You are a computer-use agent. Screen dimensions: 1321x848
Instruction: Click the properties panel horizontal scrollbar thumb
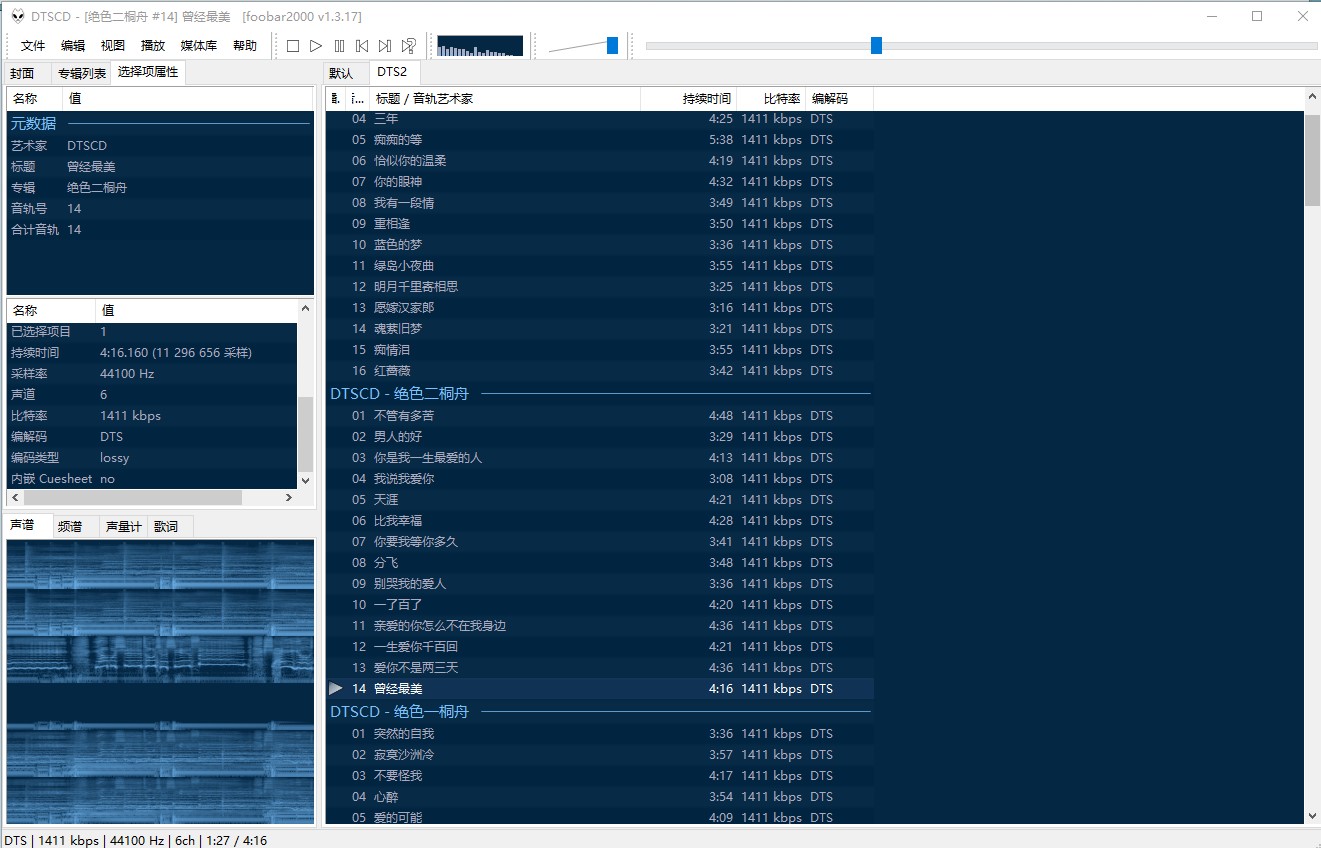[133, 497]
